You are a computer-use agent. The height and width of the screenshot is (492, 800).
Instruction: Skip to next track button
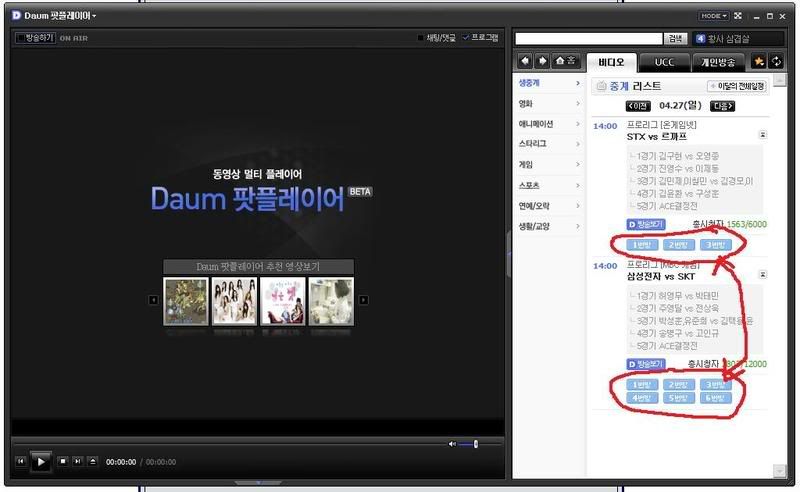pyautogui.click(x=78, y=461)
